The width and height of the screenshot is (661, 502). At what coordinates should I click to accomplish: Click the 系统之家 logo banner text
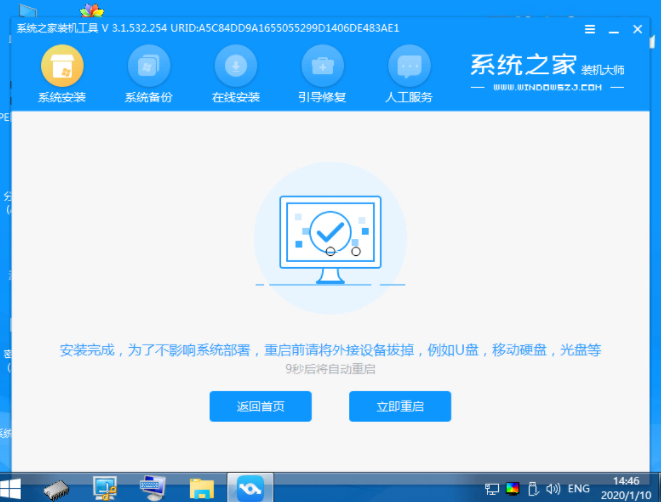[x=523, y=65]
